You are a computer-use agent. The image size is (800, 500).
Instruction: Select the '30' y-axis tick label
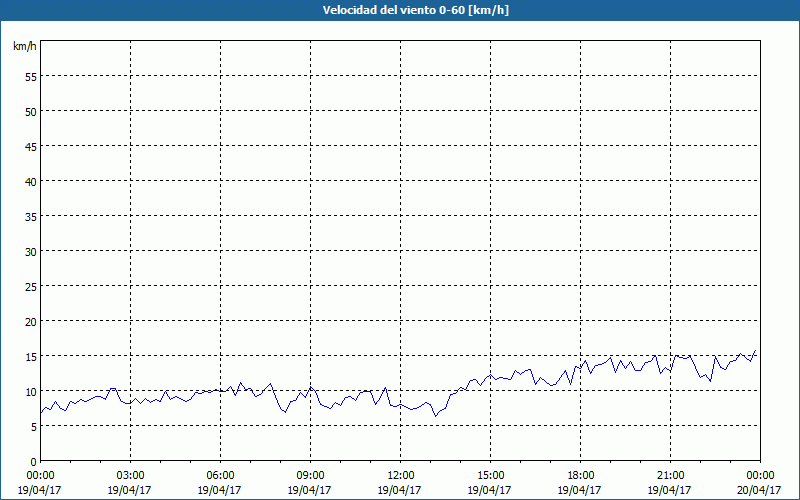31,252
